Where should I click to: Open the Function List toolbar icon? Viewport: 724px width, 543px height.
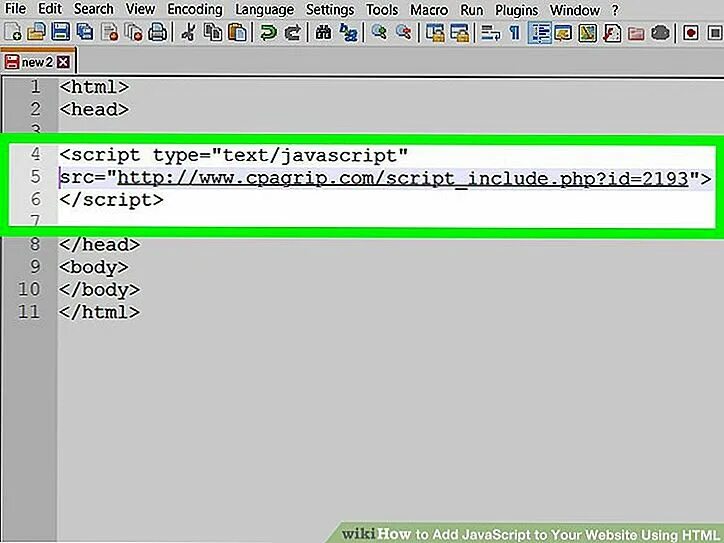612,33
